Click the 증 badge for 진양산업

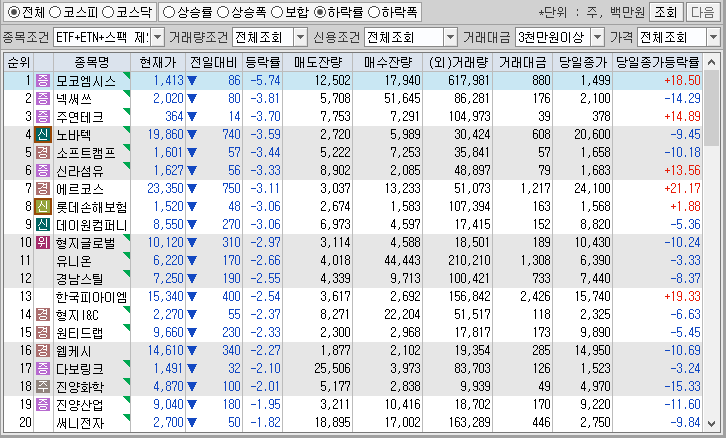(43, 405)
